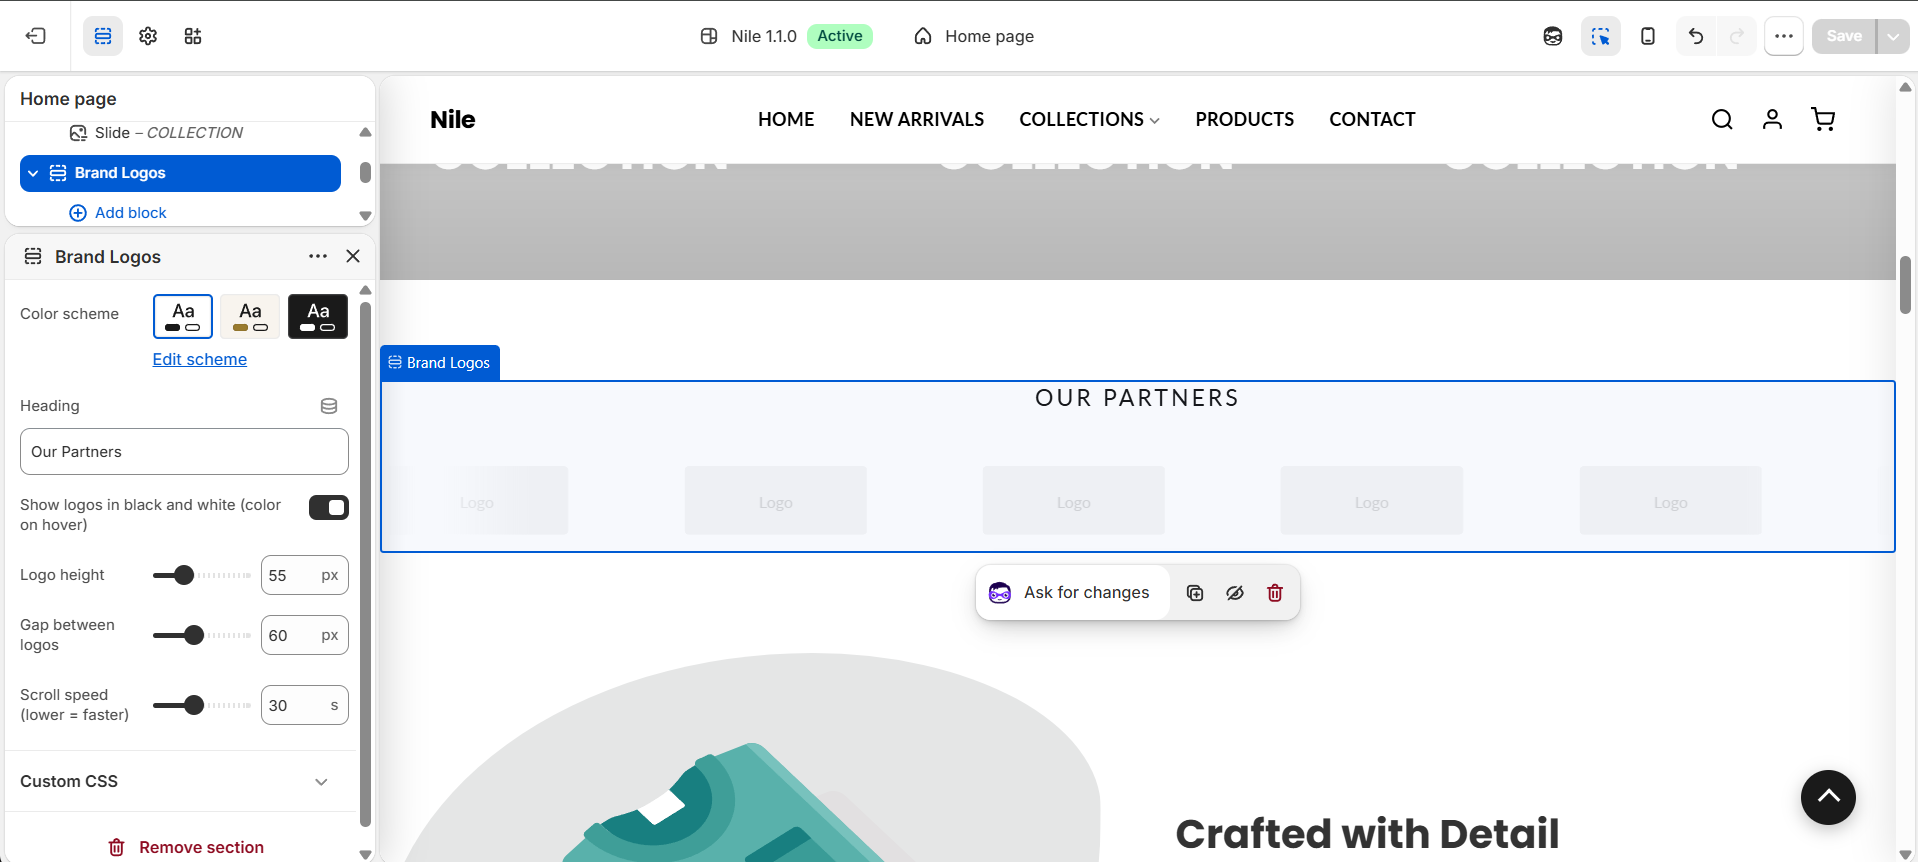Select the beige color scheme swatch
The width and height of the screenshot is (1918, 862).
(x=250, y=316)
